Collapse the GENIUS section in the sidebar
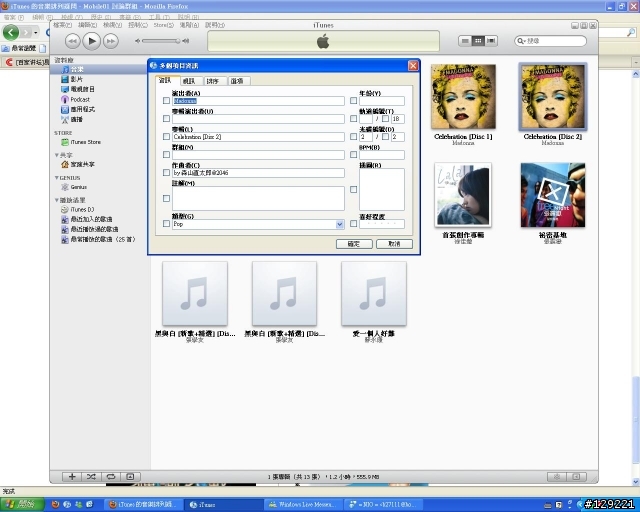640x512 pixels. pos(57,178)
